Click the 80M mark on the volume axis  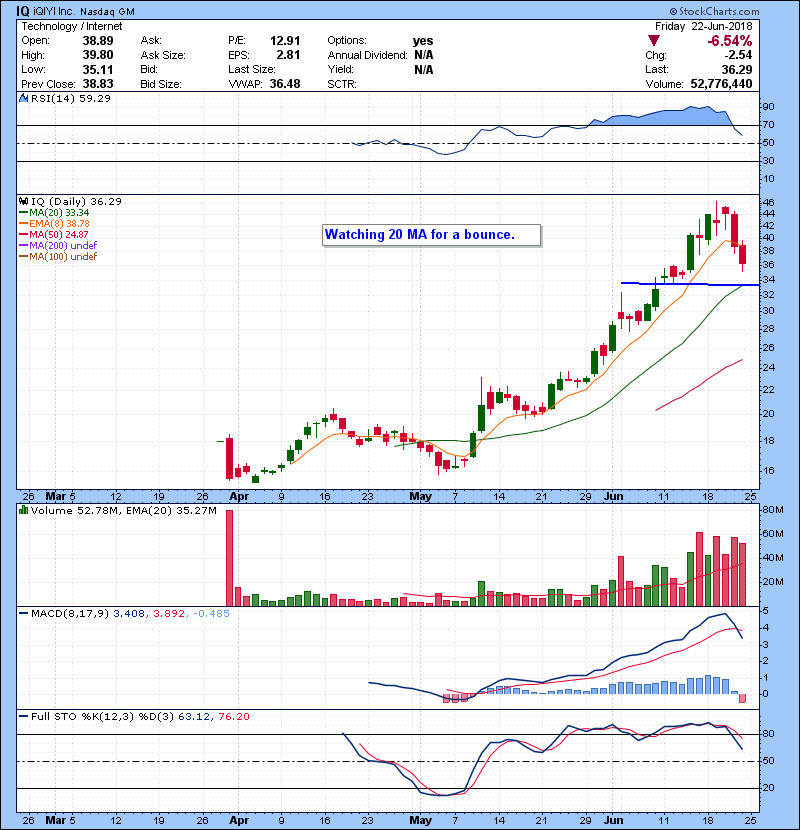(x=772, y=510)
